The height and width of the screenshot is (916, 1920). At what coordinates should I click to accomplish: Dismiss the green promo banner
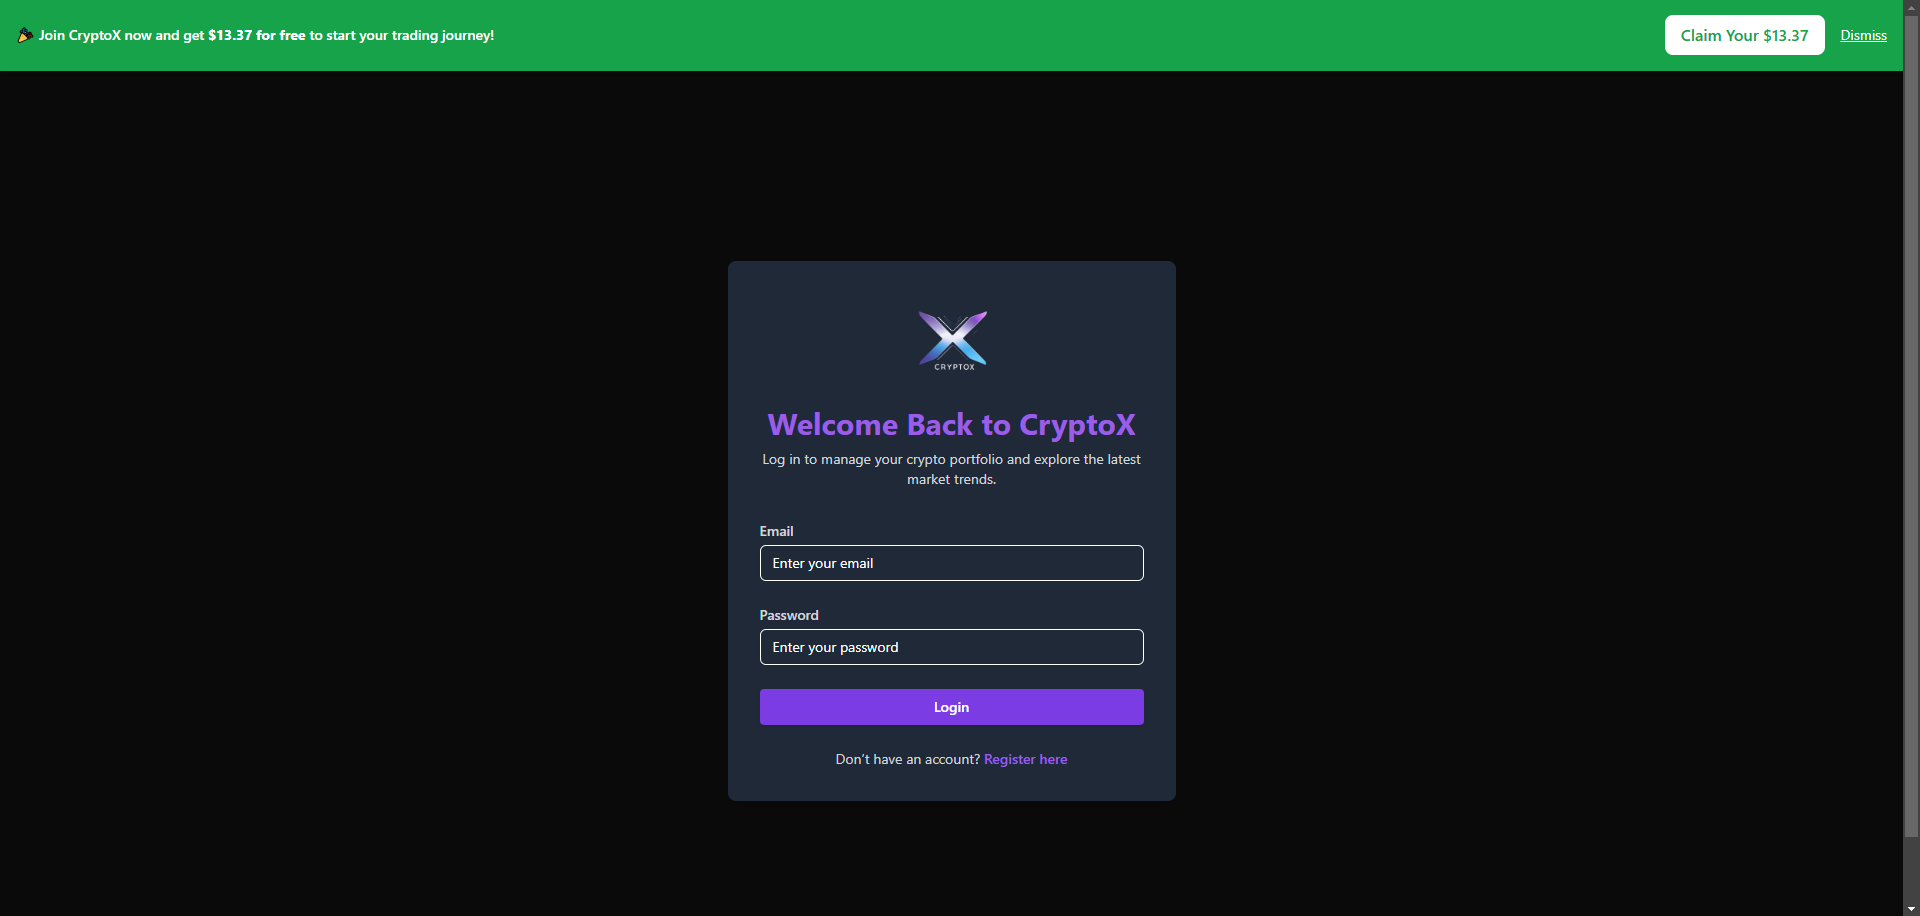1863,35
